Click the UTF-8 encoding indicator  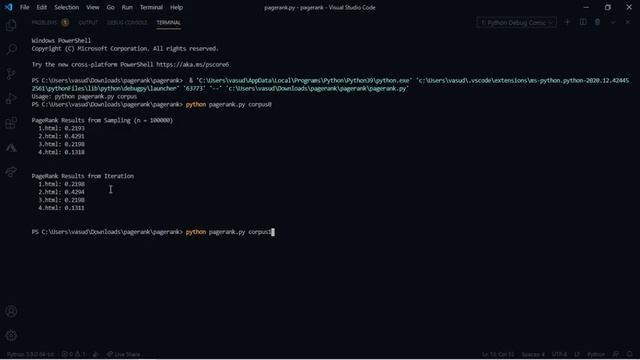(559, 354)
